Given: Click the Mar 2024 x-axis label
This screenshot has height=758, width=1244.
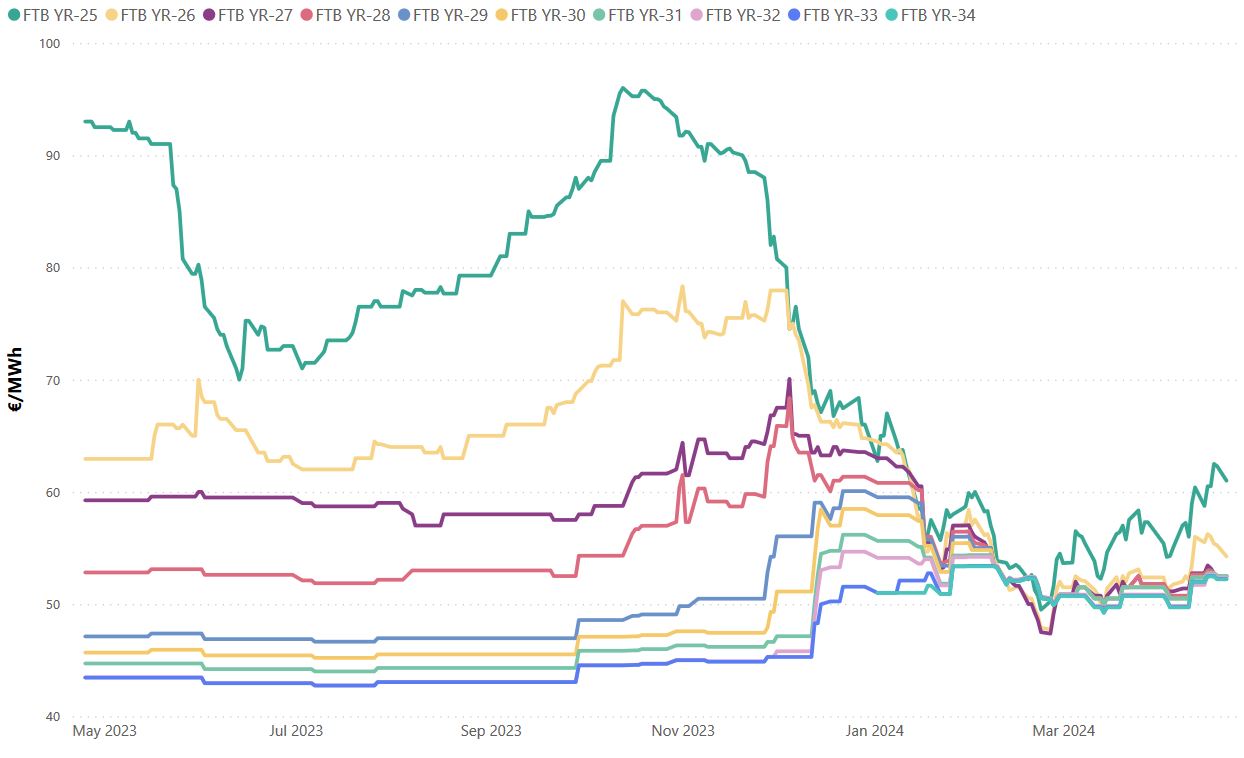Looking at the screenshot, I should 1062,731.
